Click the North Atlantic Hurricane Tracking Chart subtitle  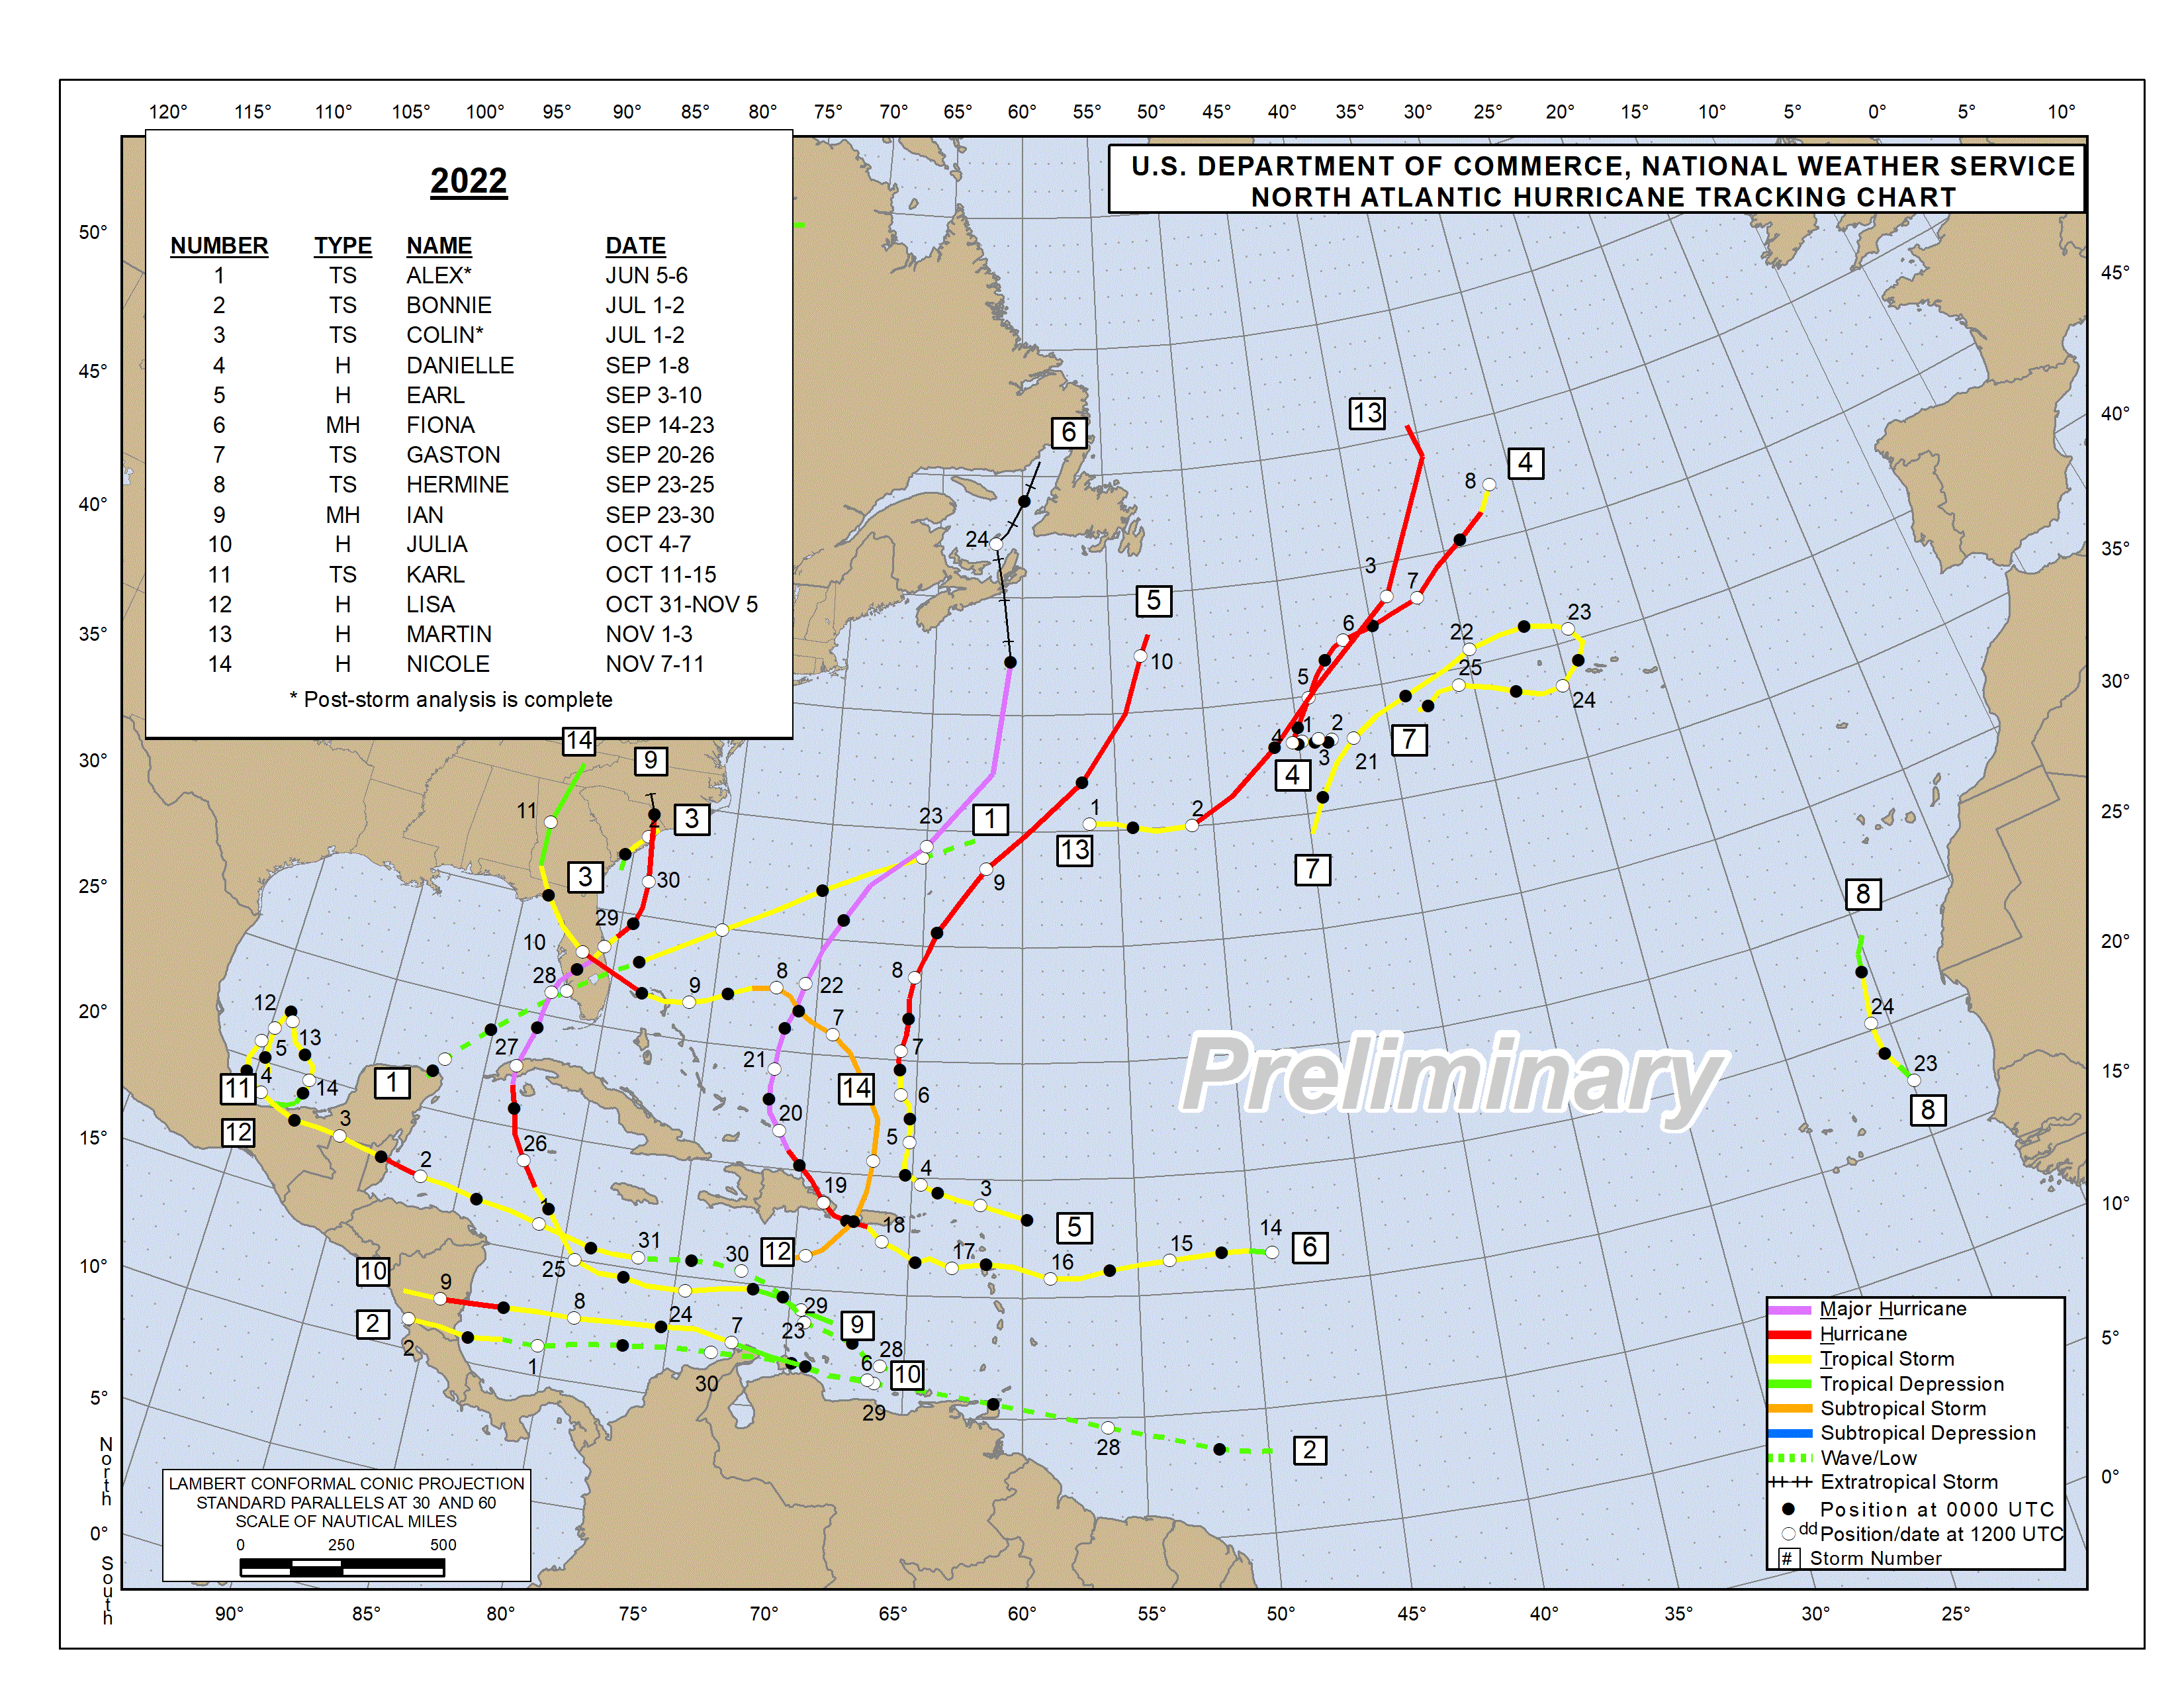click(1603, 197)
